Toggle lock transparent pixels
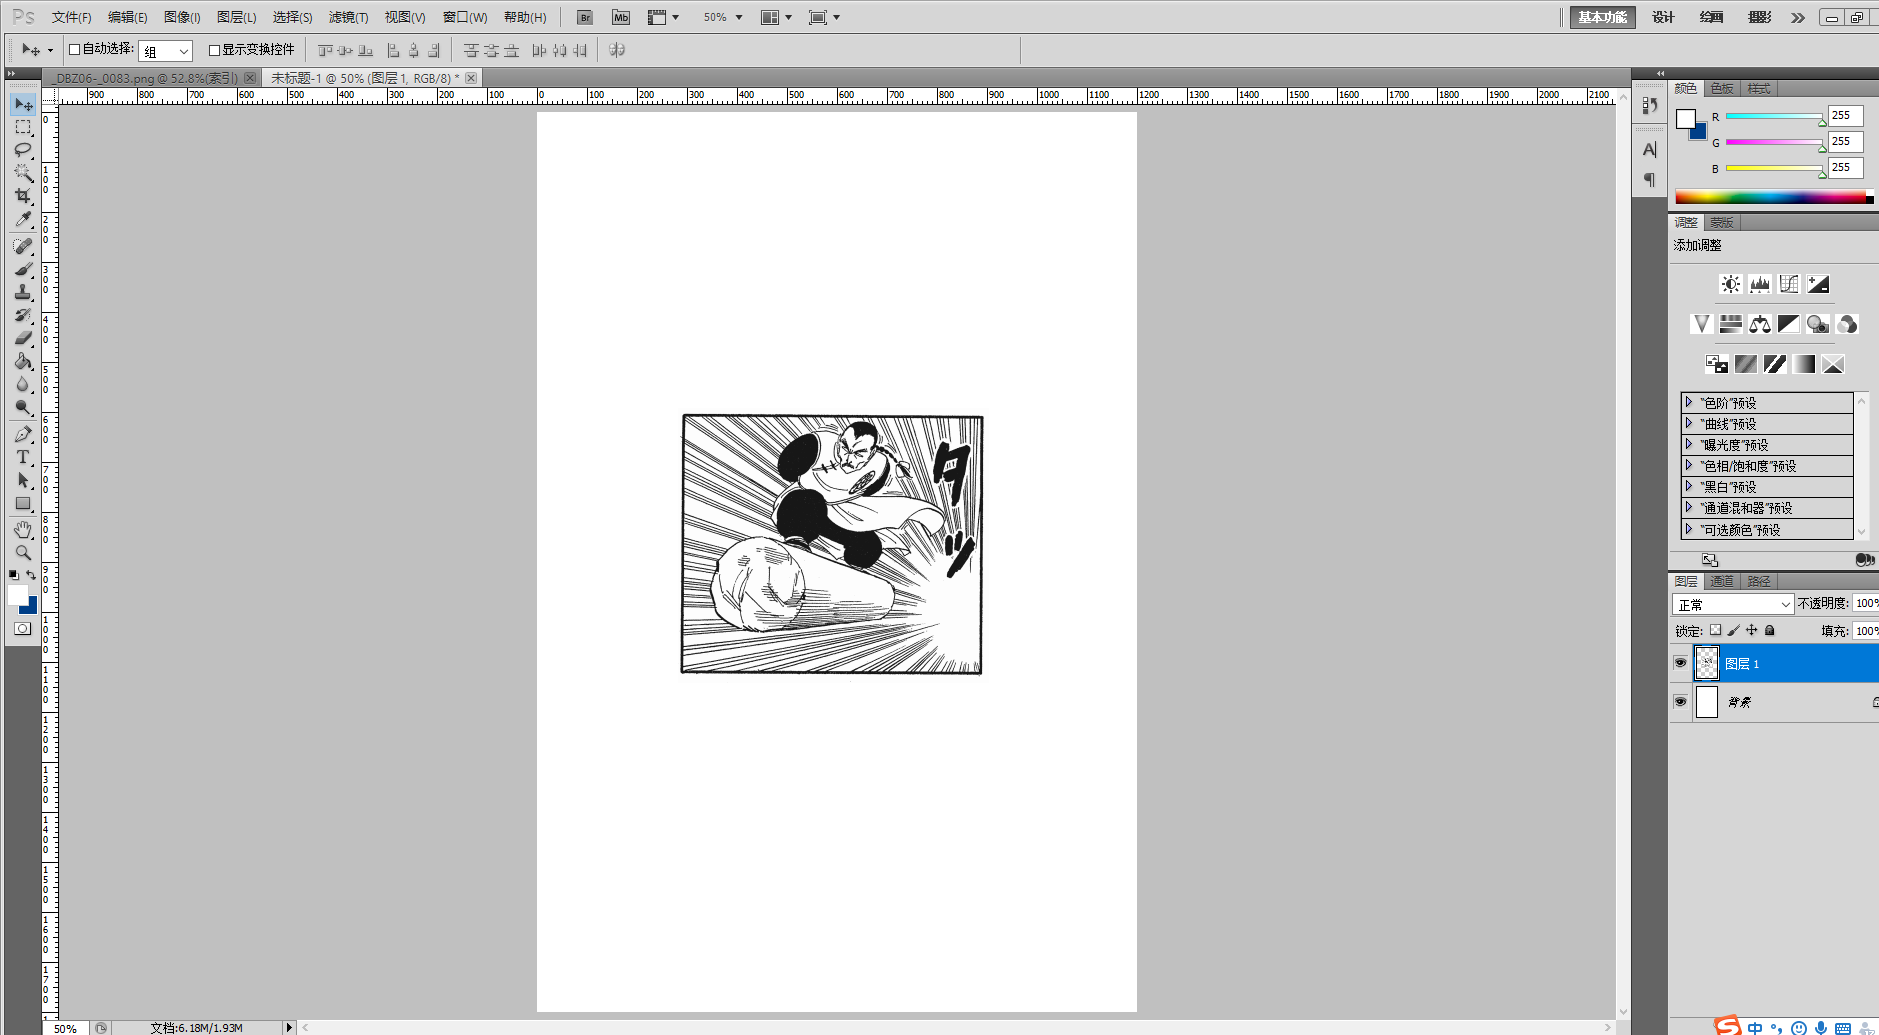The height and width of the screenshot is (1035, 1879). 1715,630
